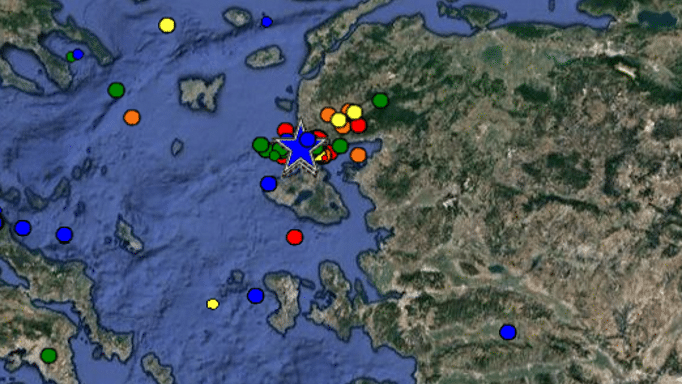Select the green marker in the northwest sea
The height and width of the screenshot is (384, 682).
pyautogui.click(x=116, y=90)
